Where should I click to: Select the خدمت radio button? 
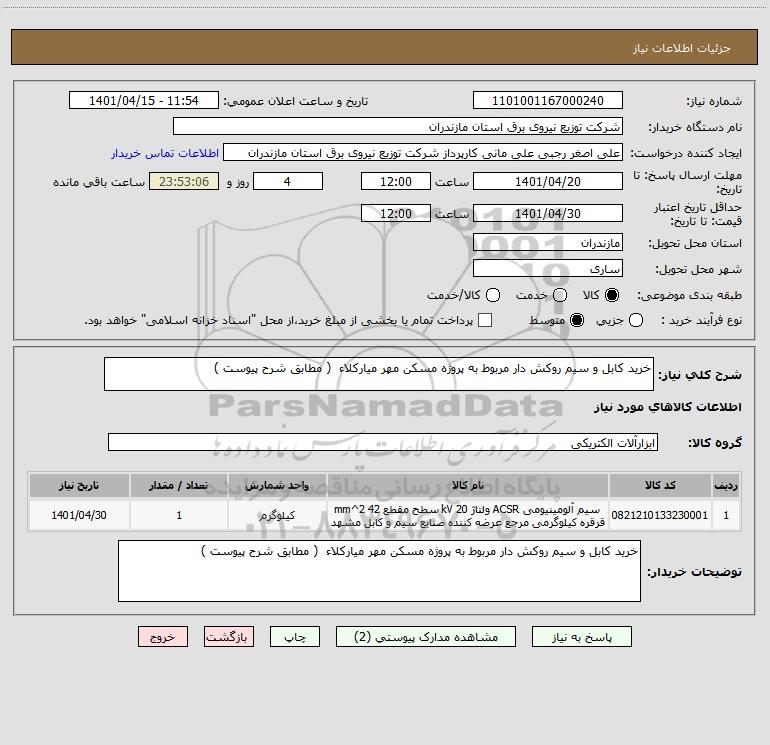tap(560, 295)
